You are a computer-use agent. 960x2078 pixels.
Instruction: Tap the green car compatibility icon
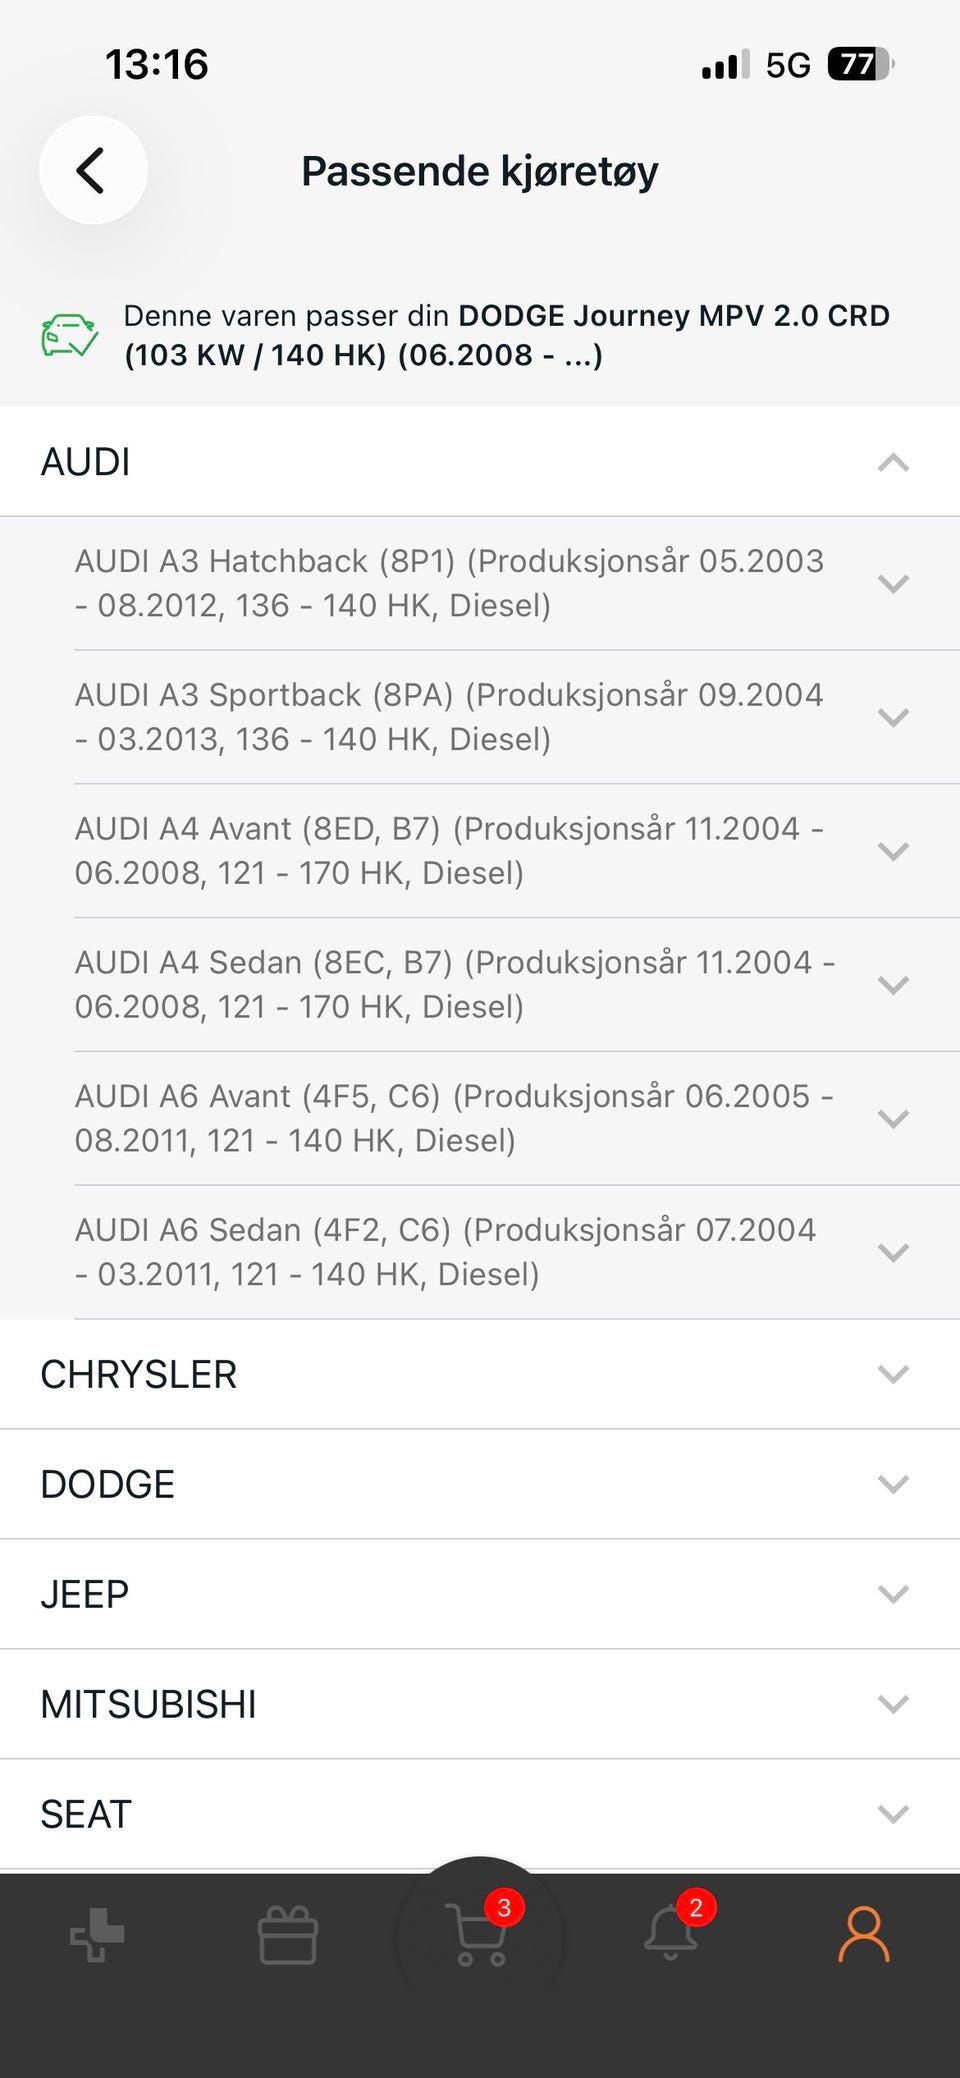[69, 336]
